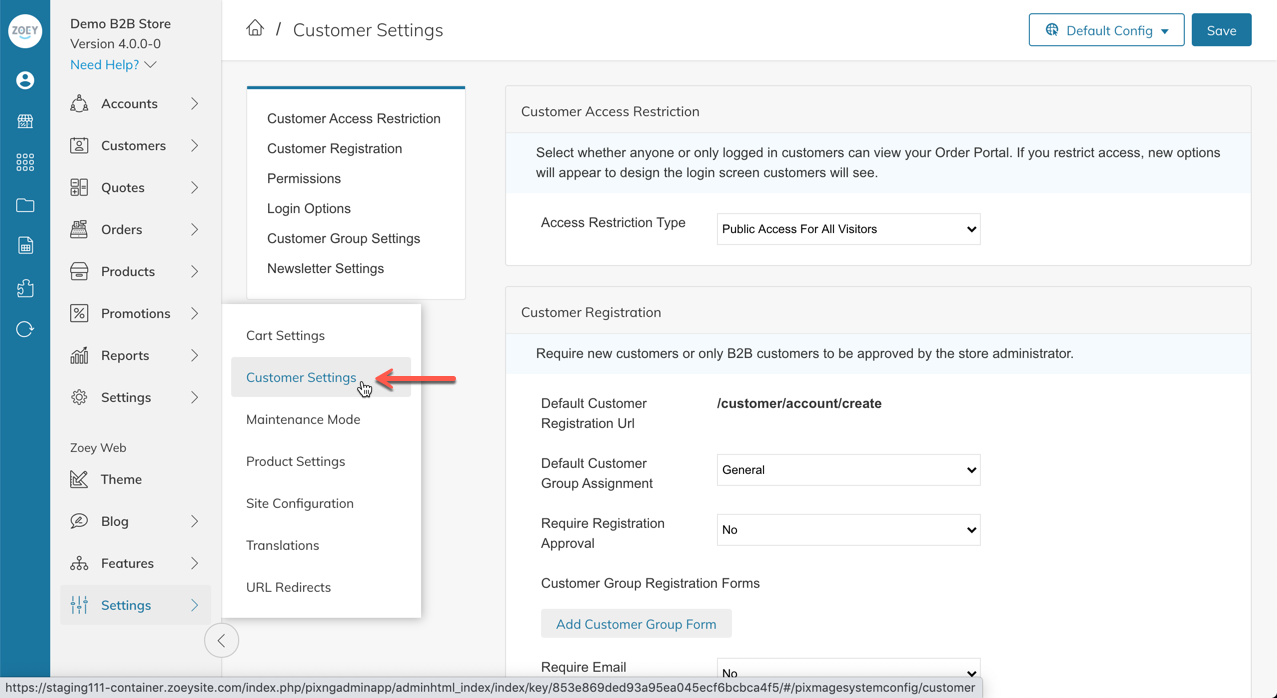Click the Customers menu icon

(x=79, y=145)
